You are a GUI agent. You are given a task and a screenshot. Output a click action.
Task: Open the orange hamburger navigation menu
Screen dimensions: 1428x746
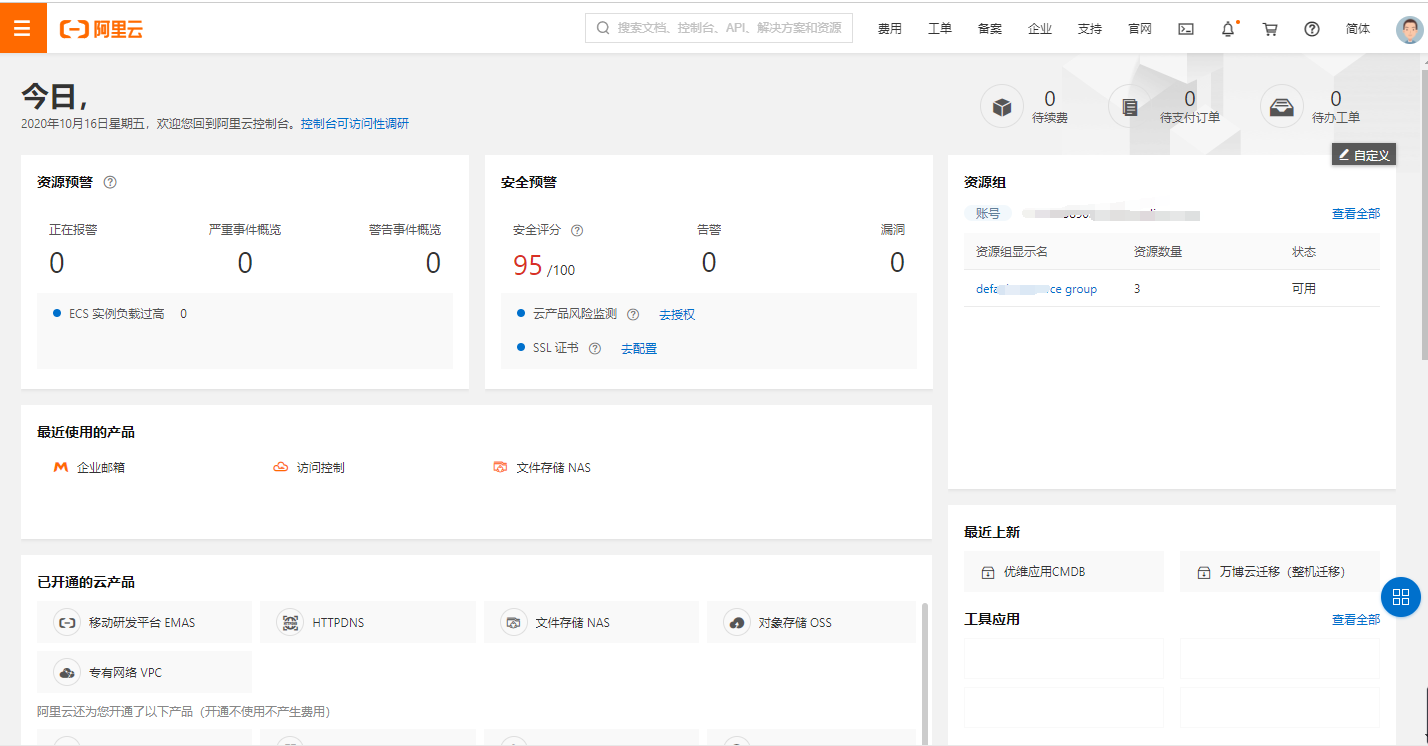pyautogui.click(x=23, y=28)
